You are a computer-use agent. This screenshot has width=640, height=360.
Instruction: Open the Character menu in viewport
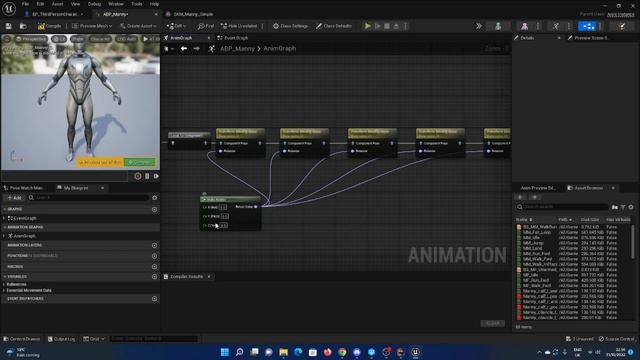[100, 39]
